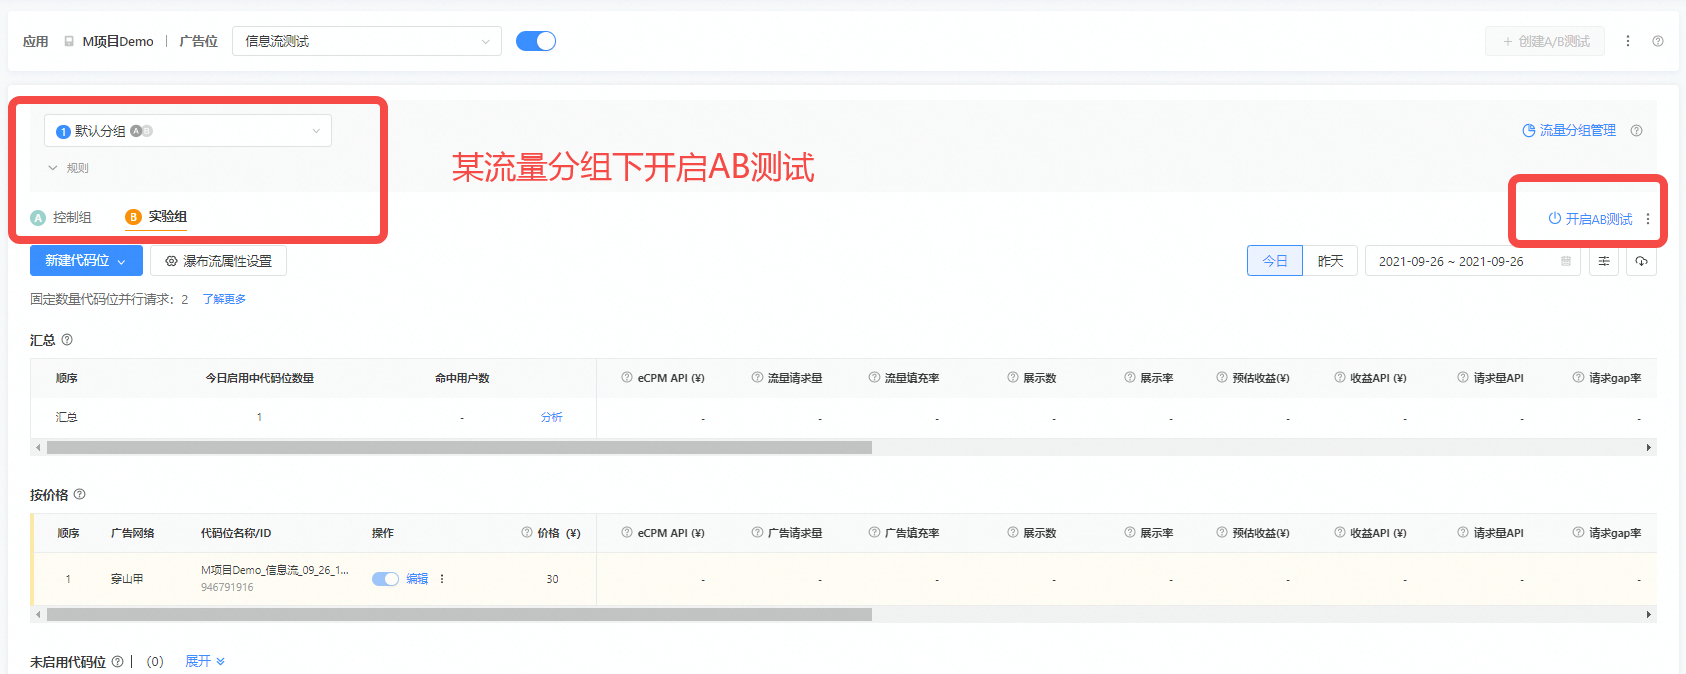Click 展示数 help icon in 汇总 table

pos(1013,377)
